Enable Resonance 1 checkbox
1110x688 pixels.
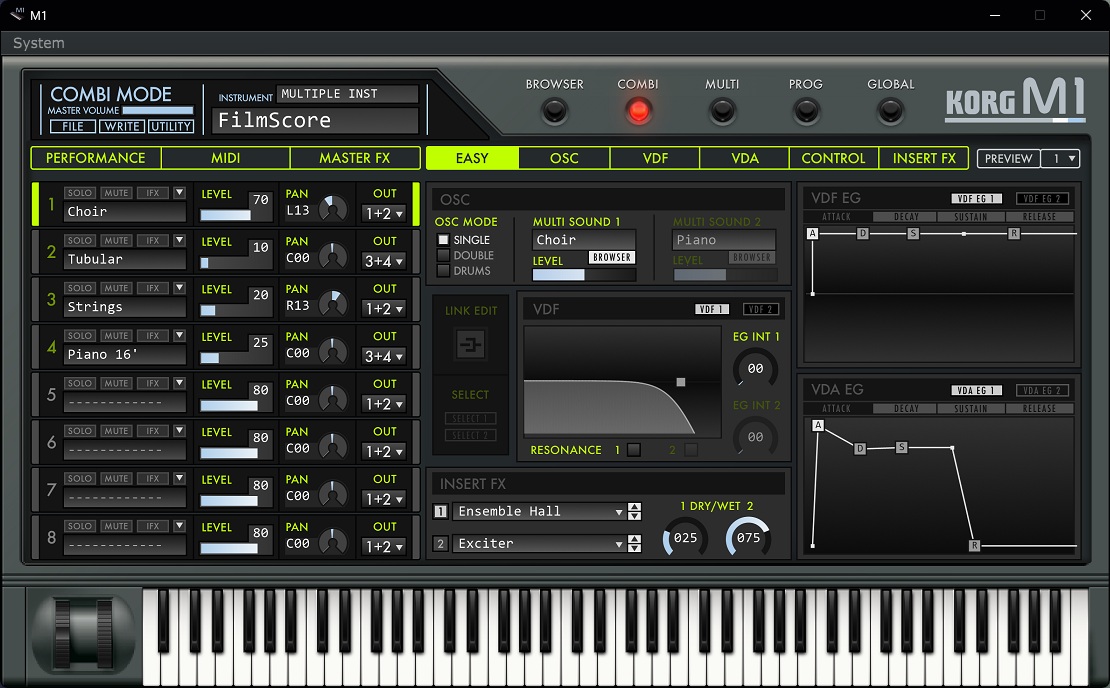634,449
